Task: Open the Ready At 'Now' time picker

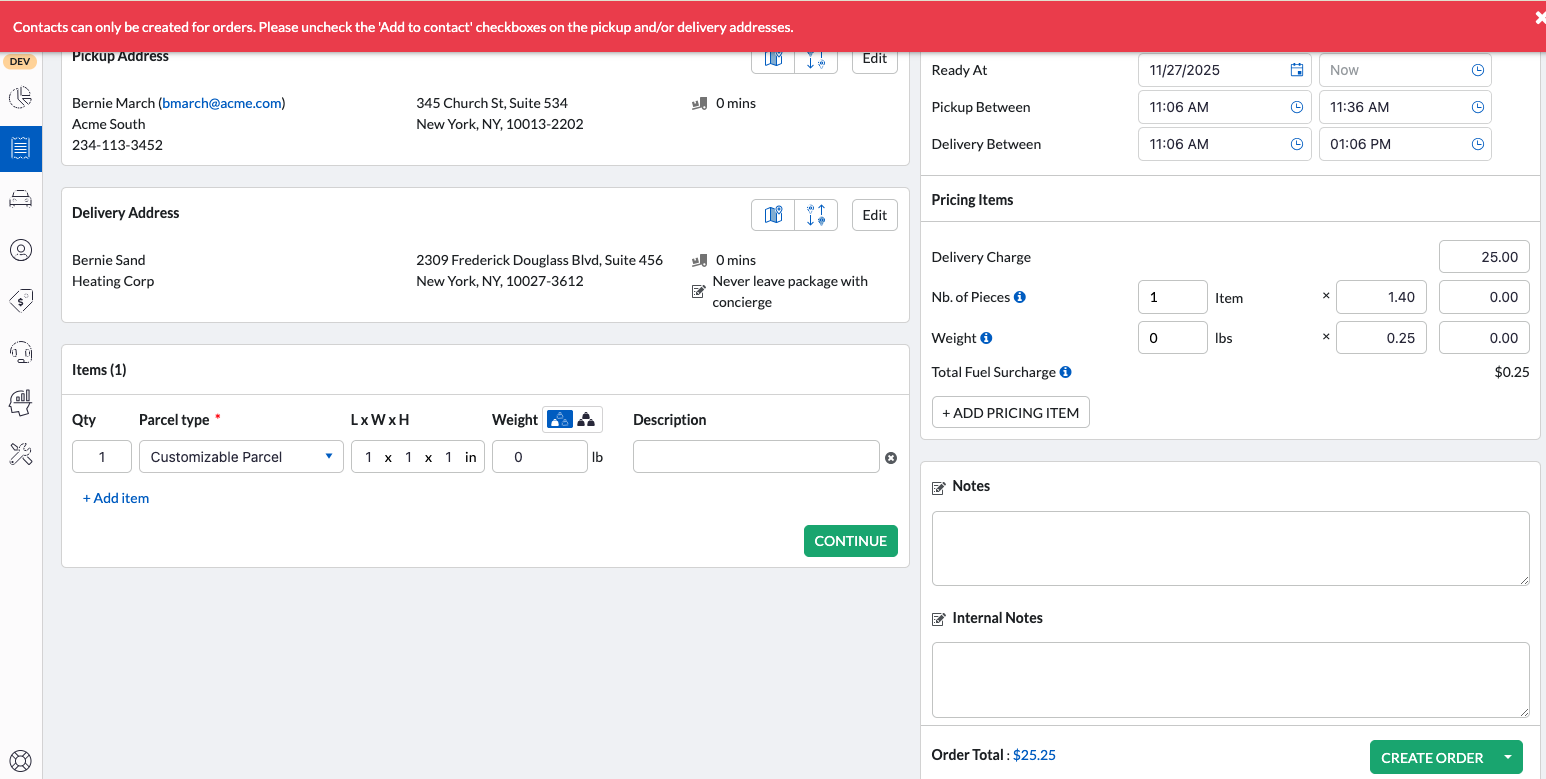Action: tap(1478, 70)
